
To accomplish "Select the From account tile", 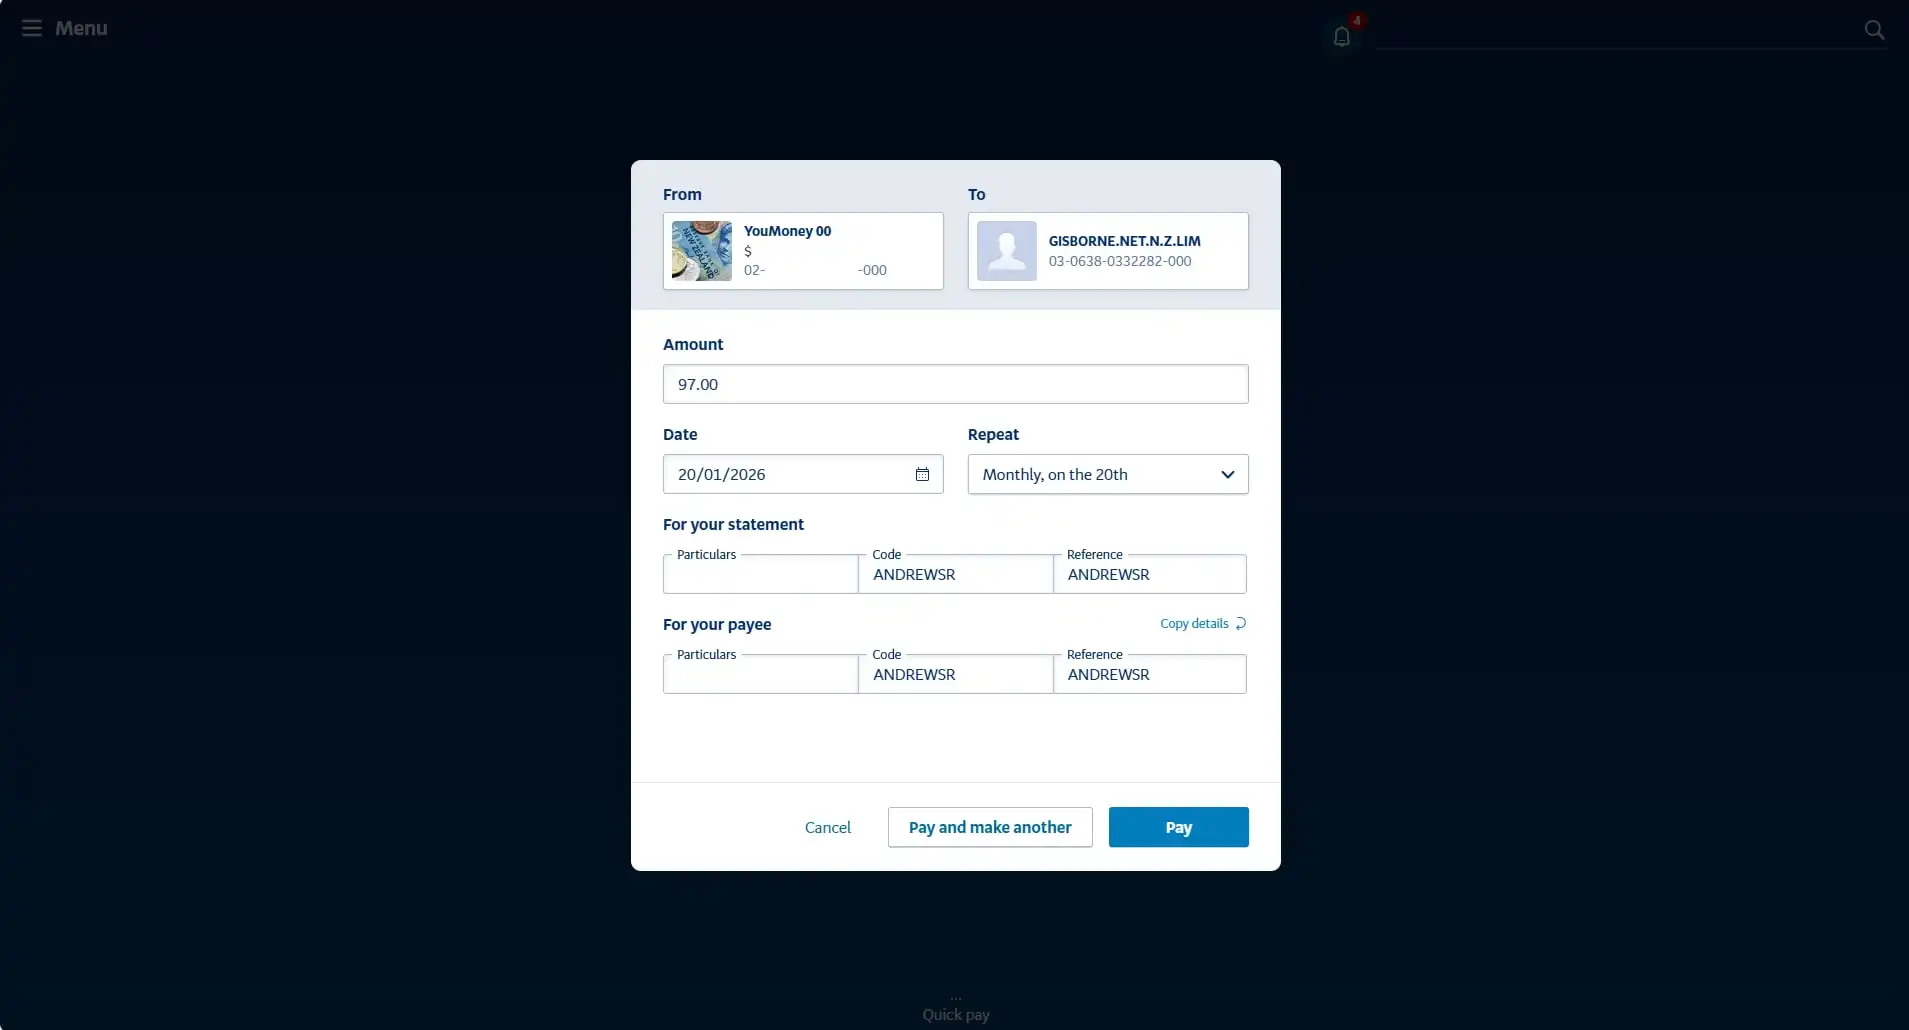I will pyautogui.click(x=803, y=251).
